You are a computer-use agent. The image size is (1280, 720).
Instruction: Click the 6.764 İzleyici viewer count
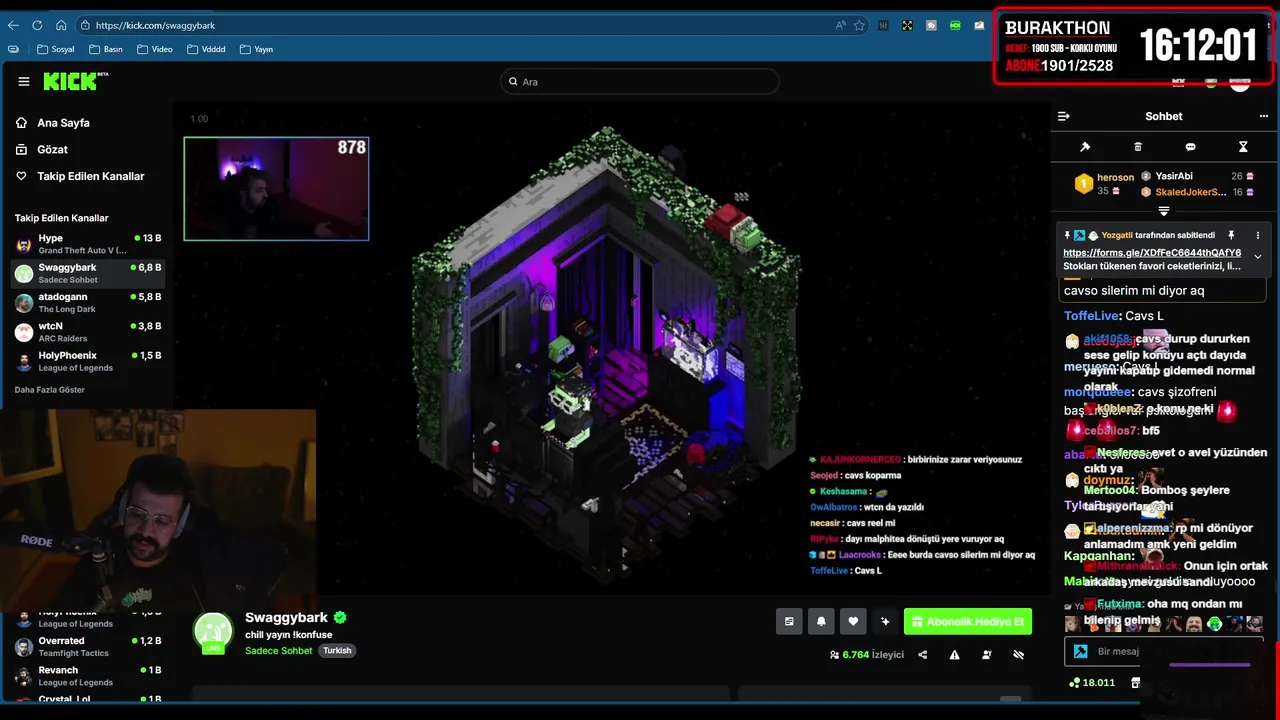pyautogui.click(x=866, y=655)
